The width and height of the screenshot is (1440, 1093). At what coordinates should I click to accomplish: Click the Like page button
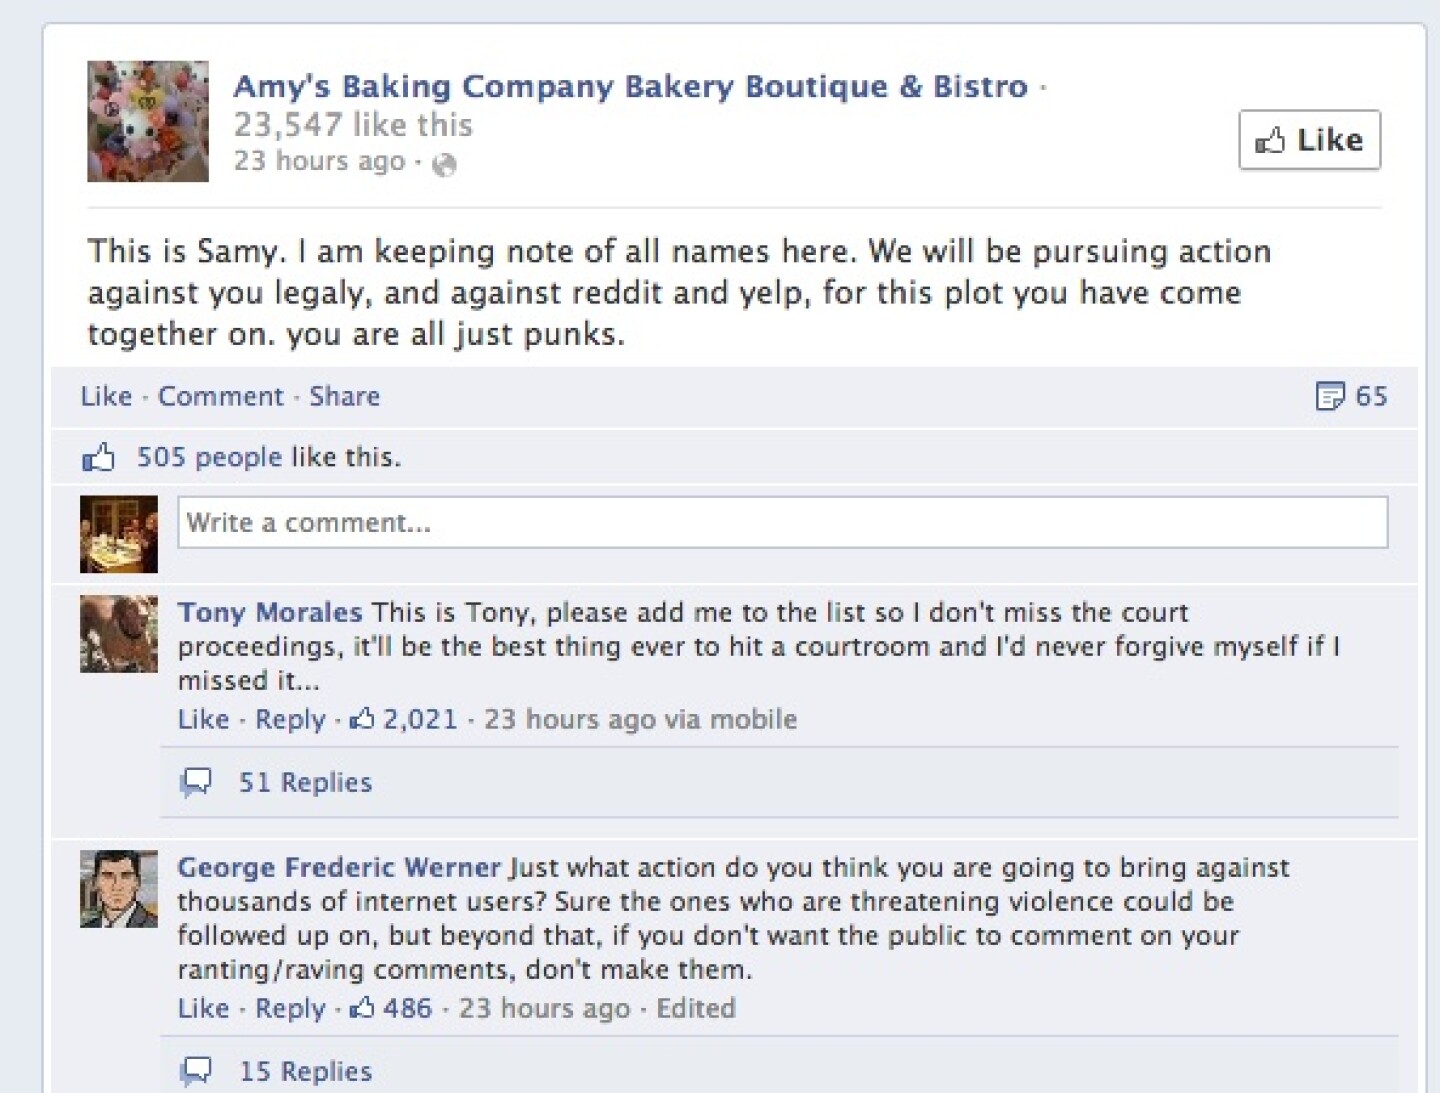click(x=1309, y=140)
